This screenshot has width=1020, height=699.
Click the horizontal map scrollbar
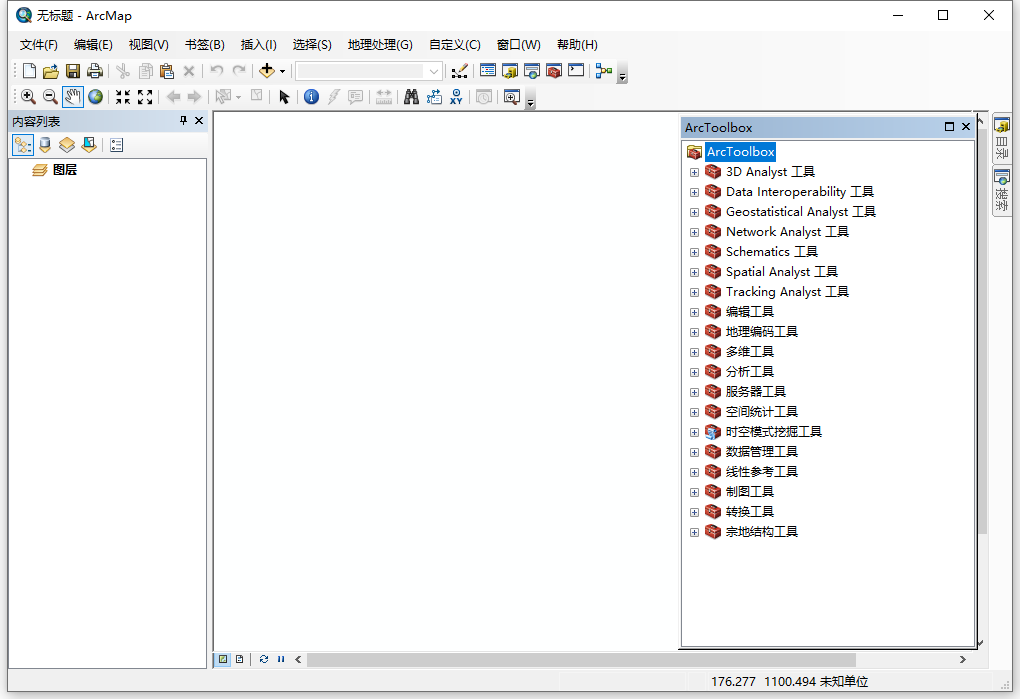pyautogui.click(x=581, y=659)
